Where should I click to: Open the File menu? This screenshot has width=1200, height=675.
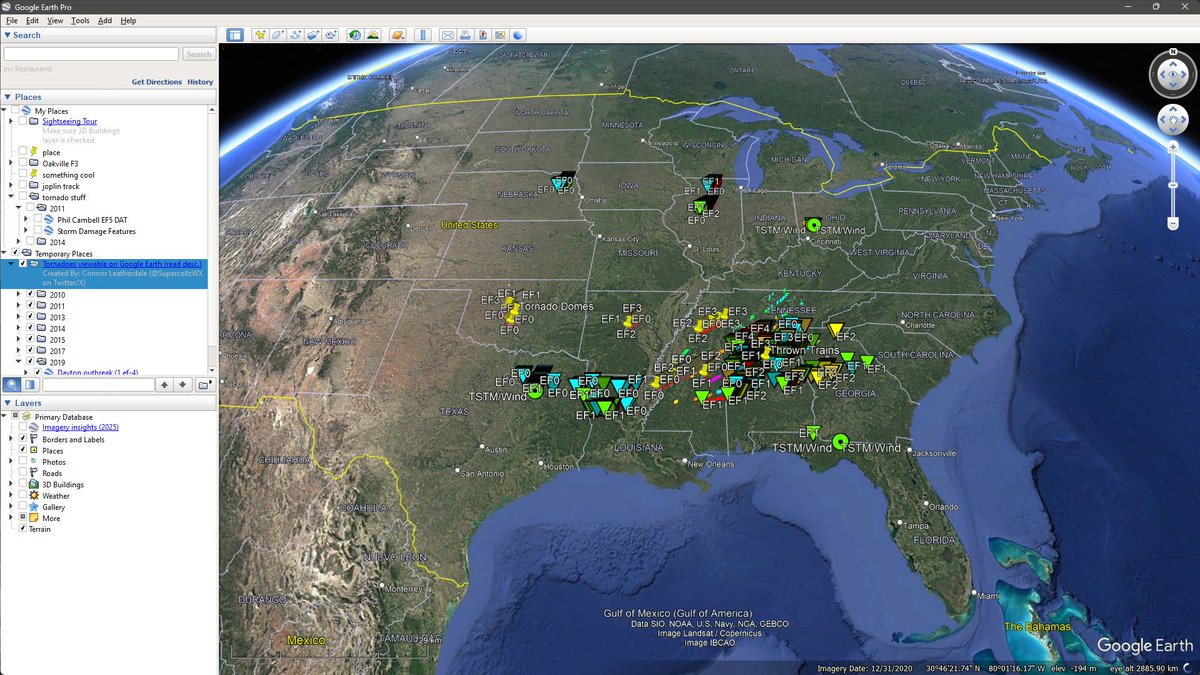pos(12,20)
